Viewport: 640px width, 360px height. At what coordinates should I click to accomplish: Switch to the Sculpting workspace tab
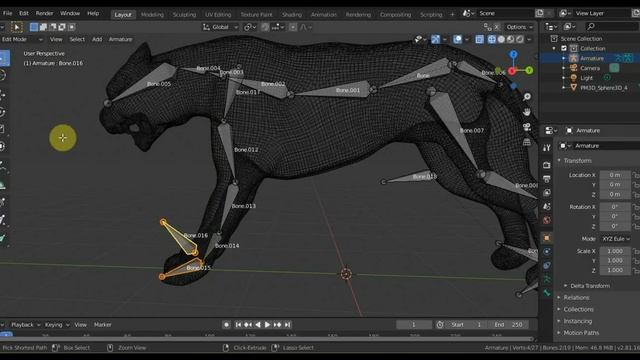coord(184,14)
